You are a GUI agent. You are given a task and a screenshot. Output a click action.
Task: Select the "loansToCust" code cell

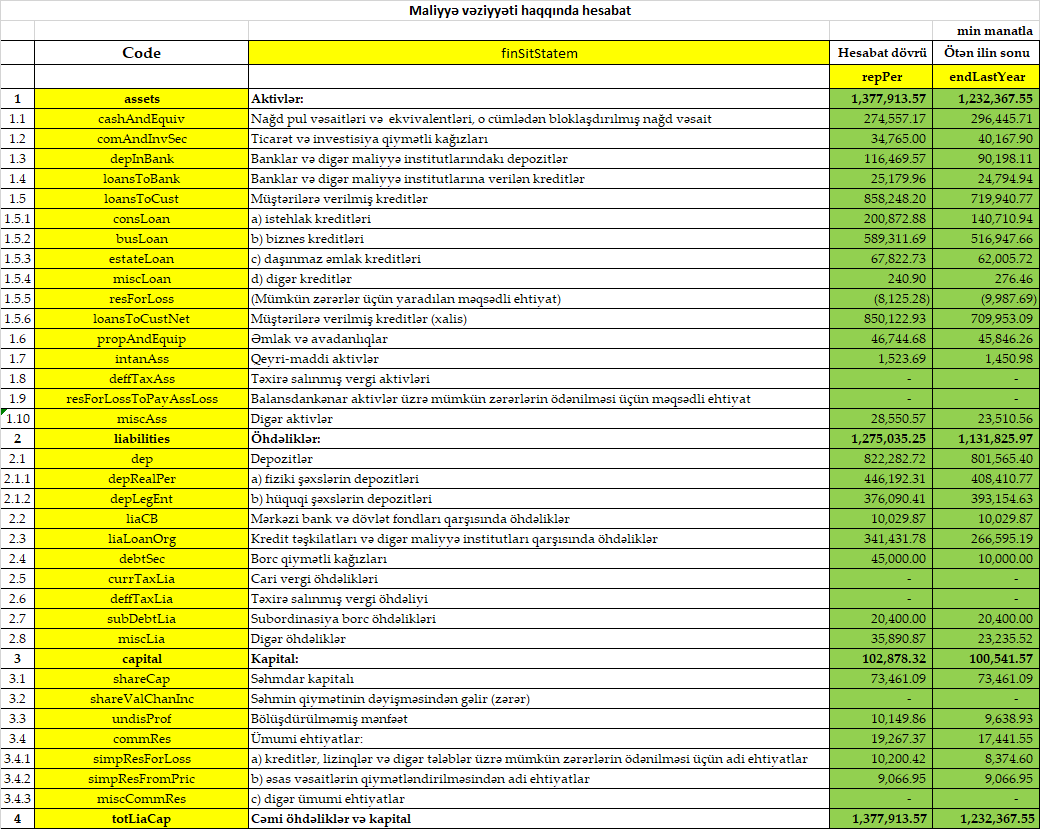(x=141, y=198)
